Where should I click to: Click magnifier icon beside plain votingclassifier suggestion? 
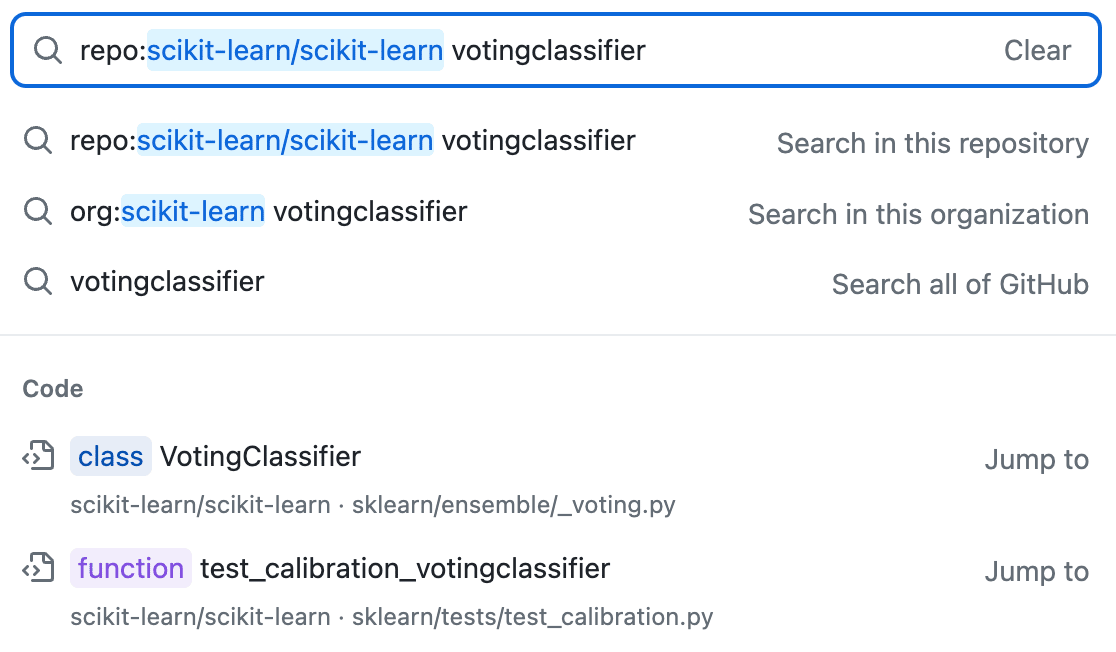[38, 281]
